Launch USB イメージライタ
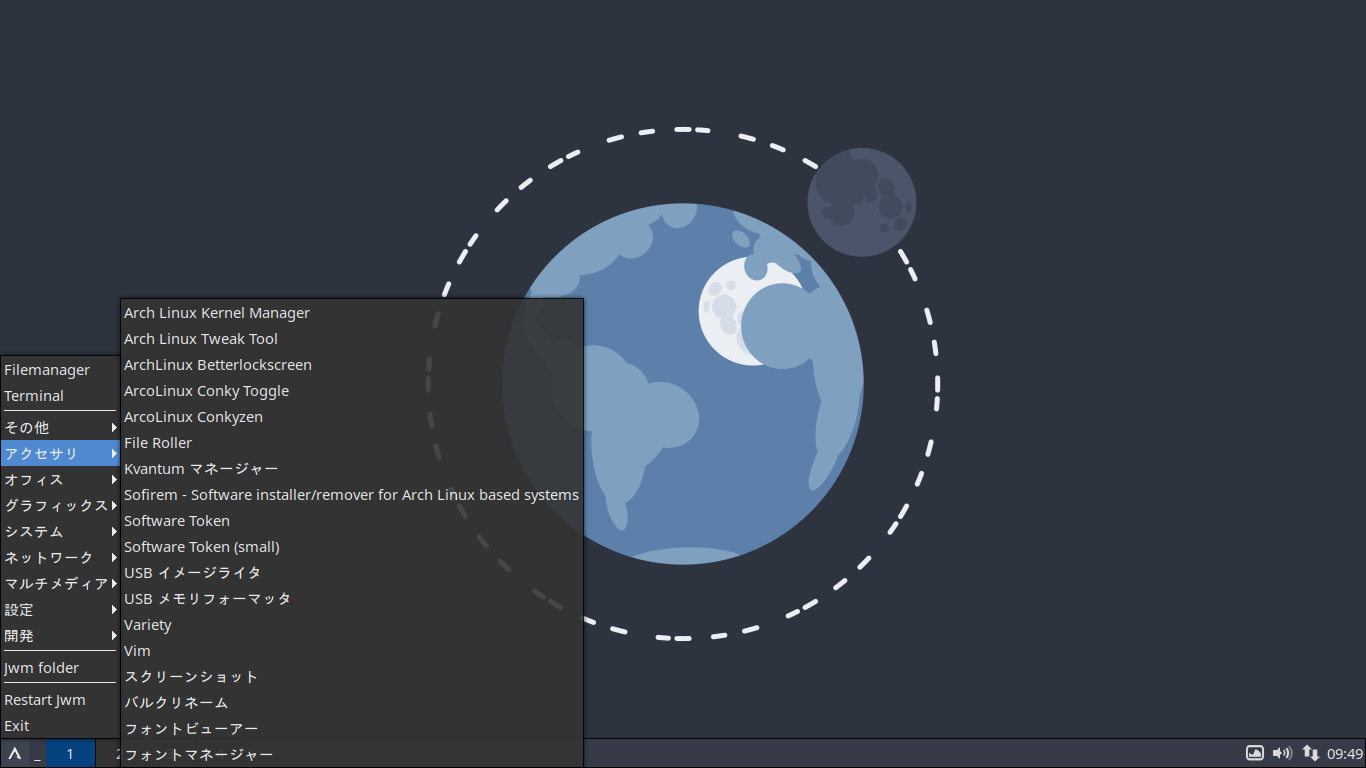This screenshot has height=768, width=1366. pyautogui.click(x=352, y=573)
